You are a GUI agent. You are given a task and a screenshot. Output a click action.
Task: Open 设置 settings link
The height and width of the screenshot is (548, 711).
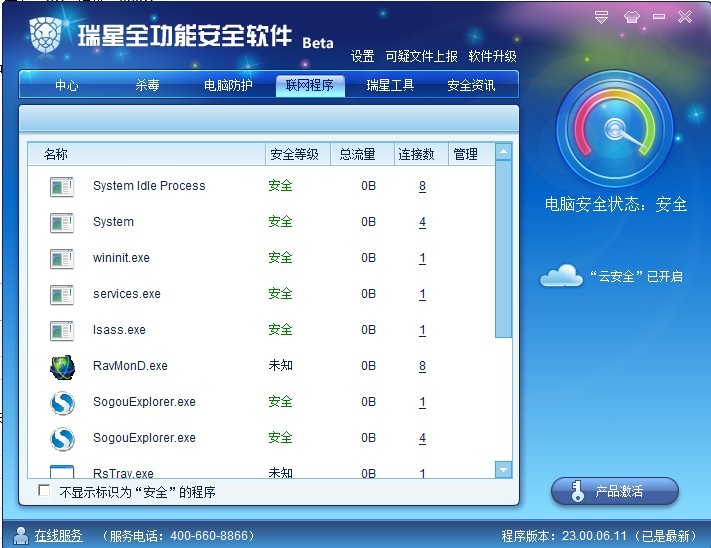point(362,56)
